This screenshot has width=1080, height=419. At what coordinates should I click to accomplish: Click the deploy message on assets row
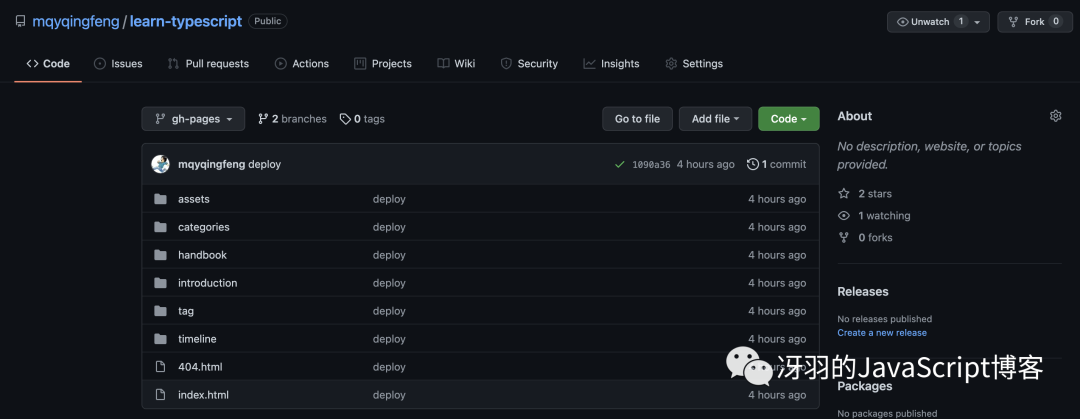point(389,199)
